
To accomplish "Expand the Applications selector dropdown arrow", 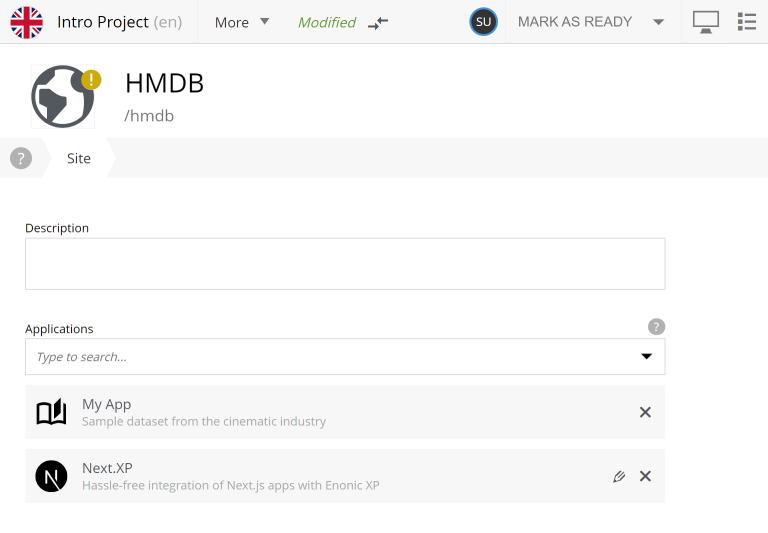I will (646, 357).
